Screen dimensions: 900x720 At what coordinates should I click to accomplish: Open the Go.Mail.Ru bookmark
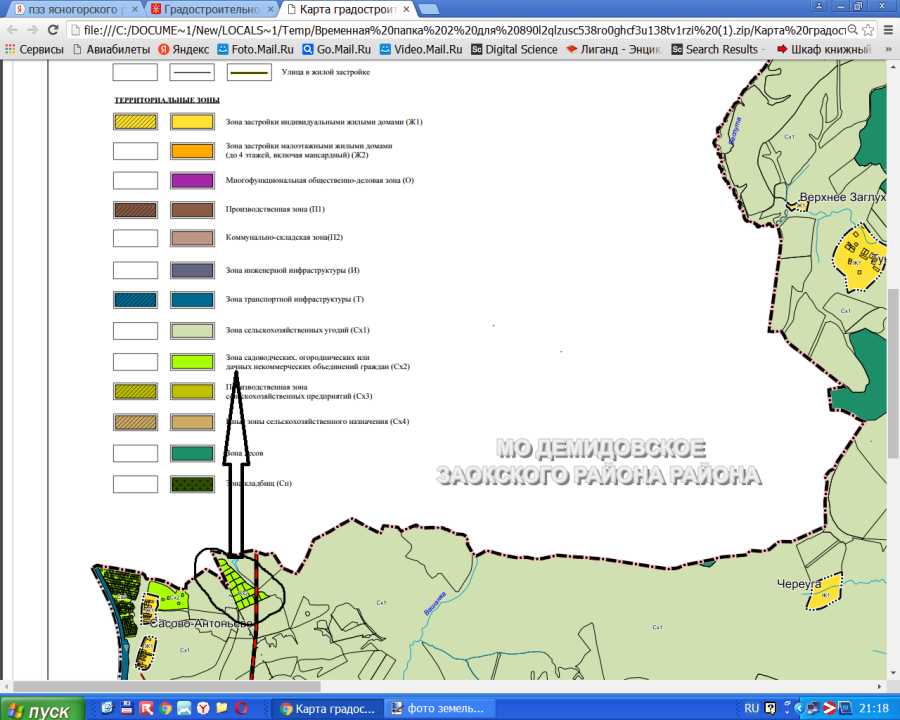[x=337, y=49]
